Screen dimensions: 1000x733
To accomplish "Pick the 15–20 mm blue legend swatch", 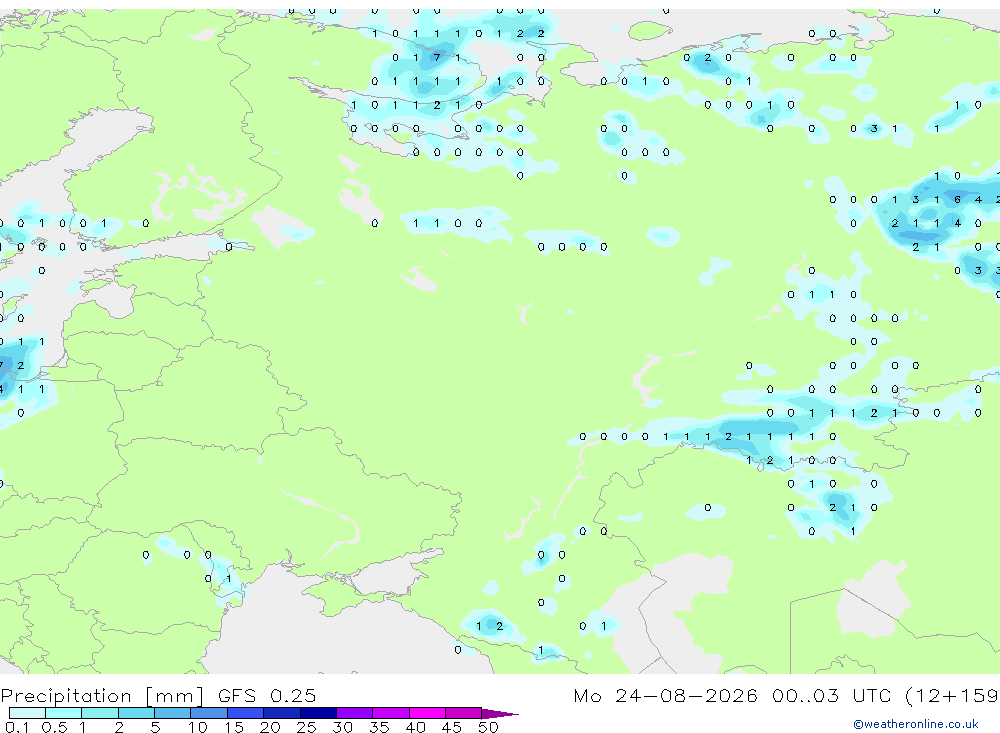I will [x=246, y=713].
